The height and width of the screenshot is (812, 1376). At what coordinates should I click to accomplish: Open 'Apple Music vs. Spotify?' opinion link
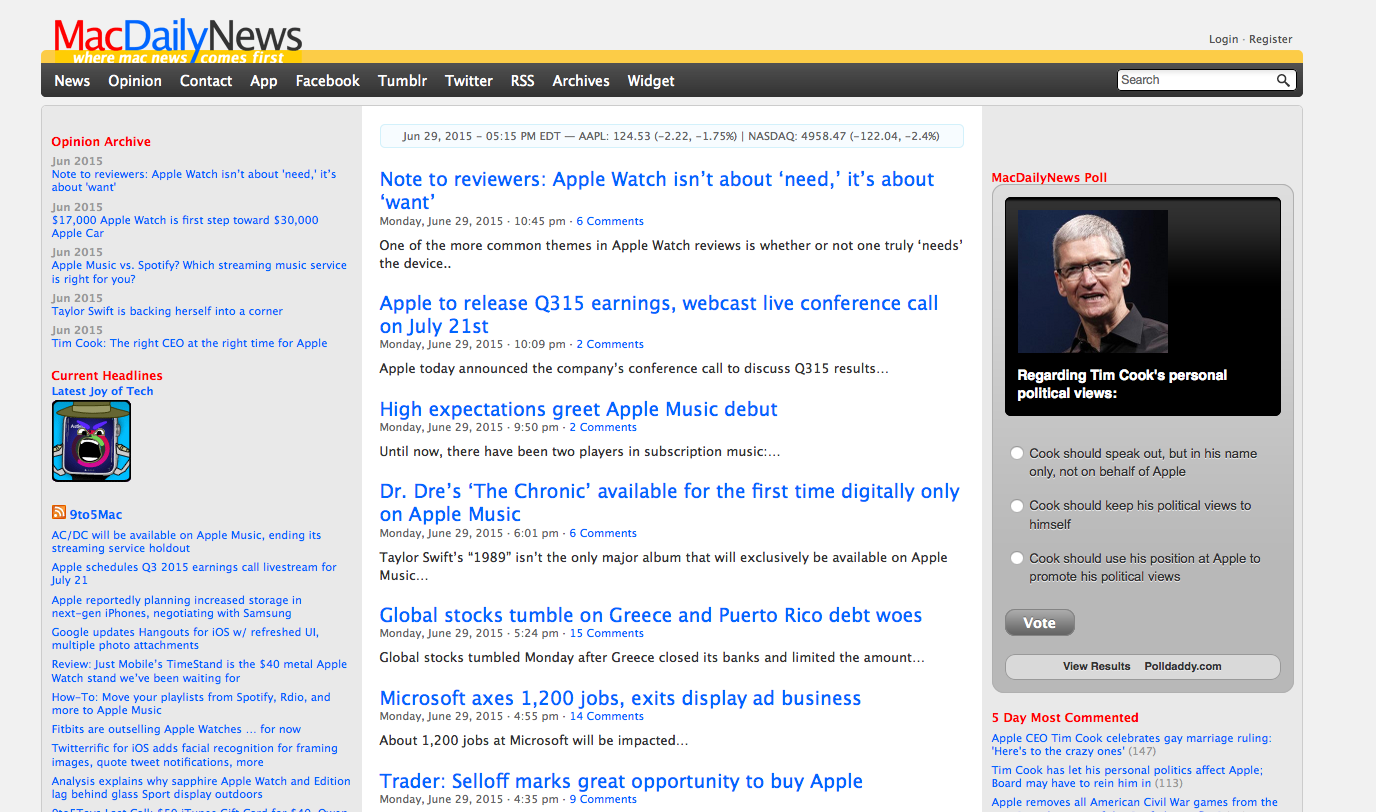coord(199,272)
